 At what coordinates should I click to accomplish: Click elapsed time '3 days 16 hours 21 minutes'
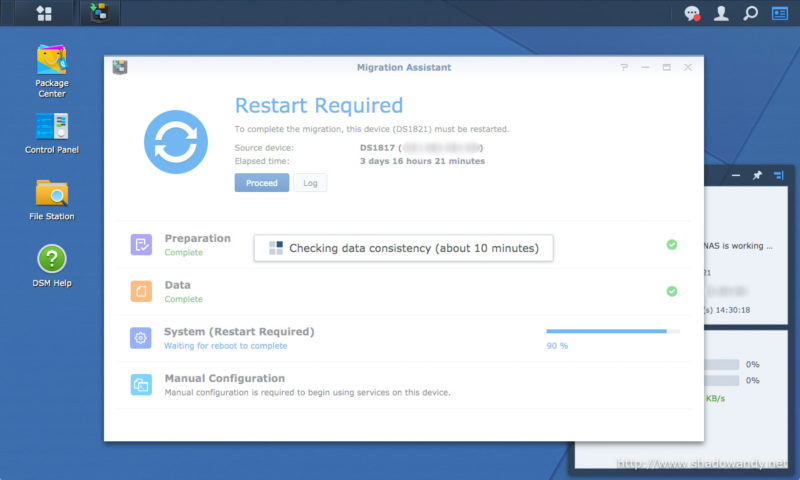[422, 161]
